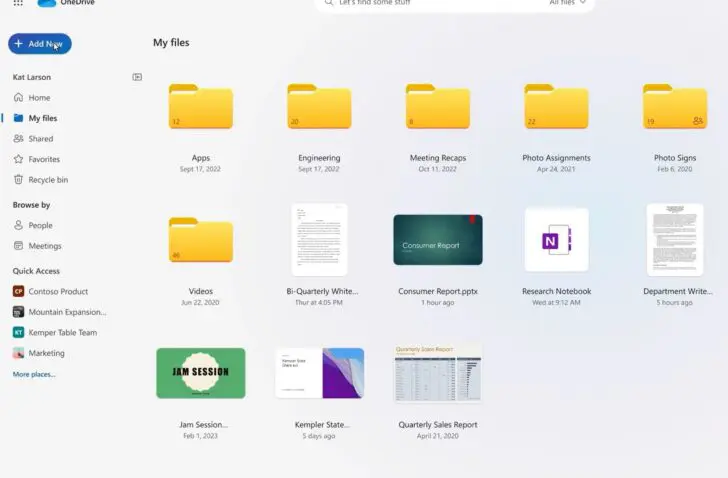Click the Mountain Expansion quick access icon
Screen dimensions: 728x478
point(18,312)
